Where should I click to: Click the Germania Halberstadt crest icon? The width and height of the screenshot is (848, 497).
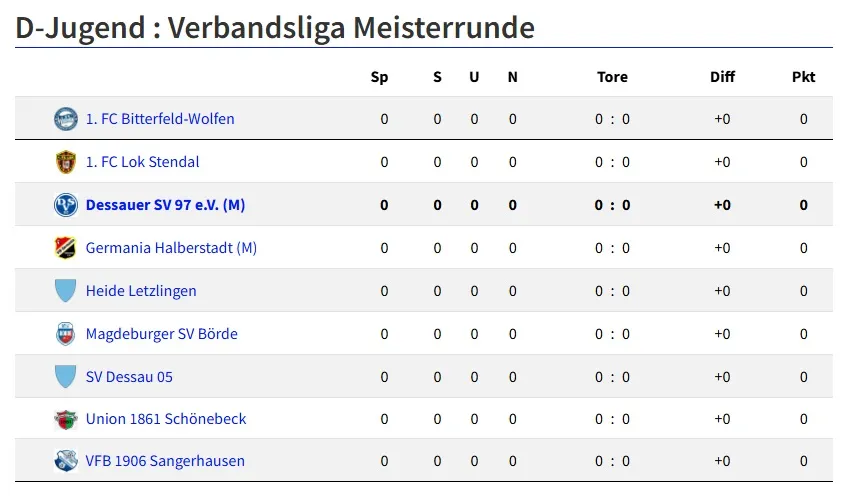coord(65,248)
